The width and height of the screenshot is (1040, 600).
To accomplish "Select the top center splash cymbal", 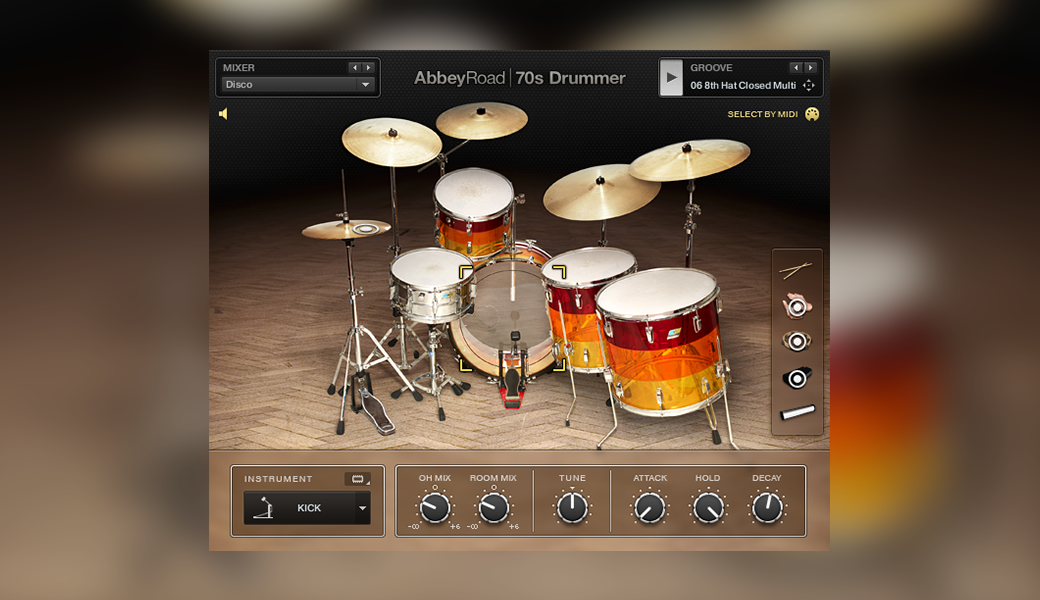I will (482, 120).
